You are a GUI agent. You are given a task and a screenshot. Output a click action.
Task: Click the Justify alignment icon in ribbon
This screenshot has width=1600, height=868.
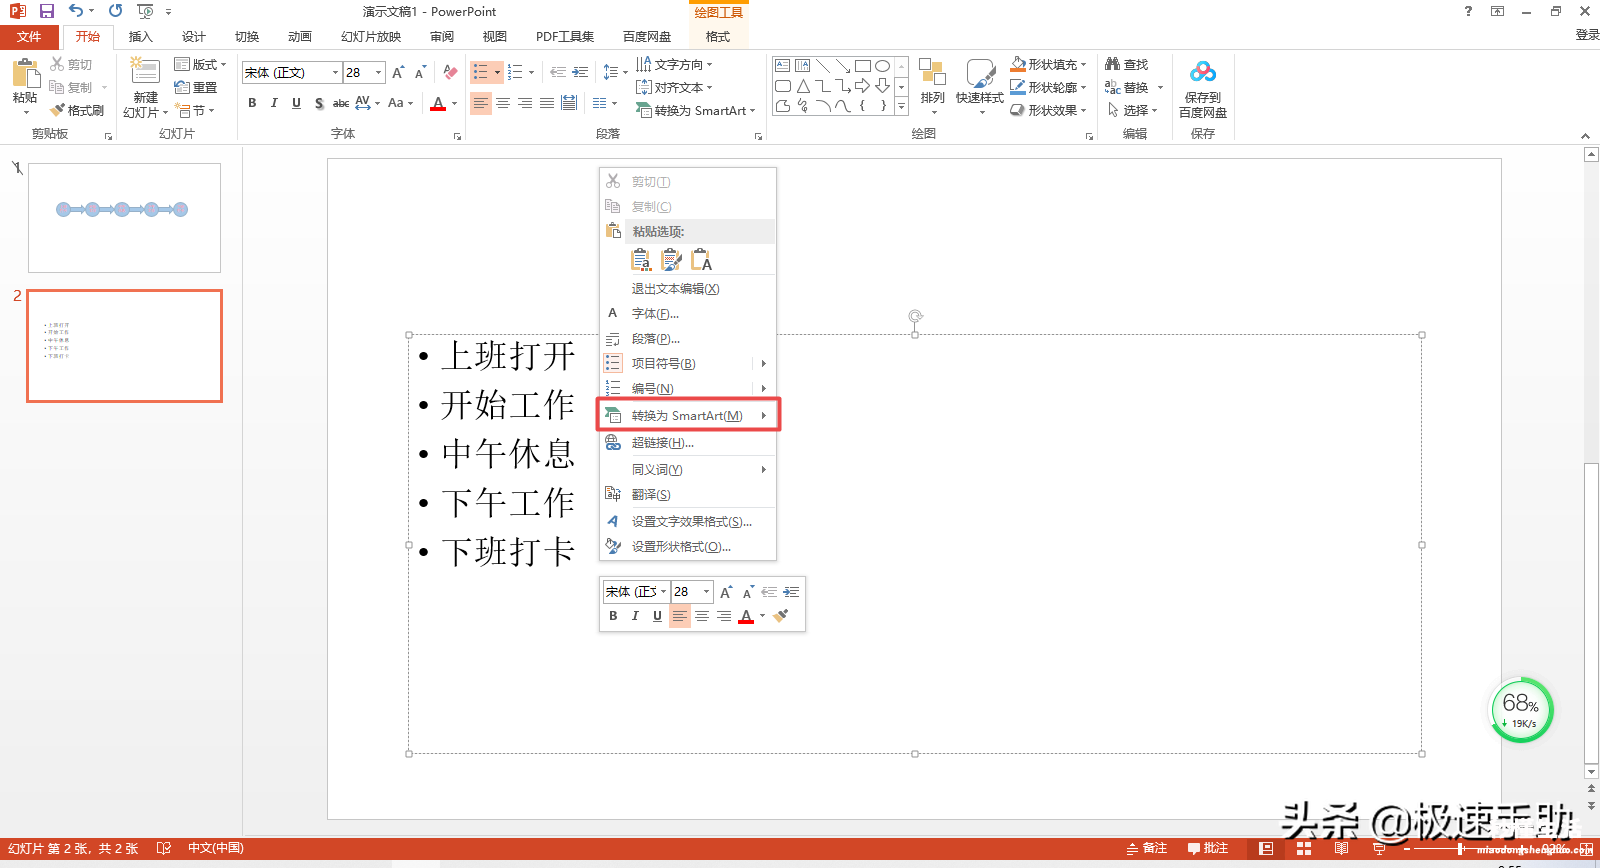547,103
